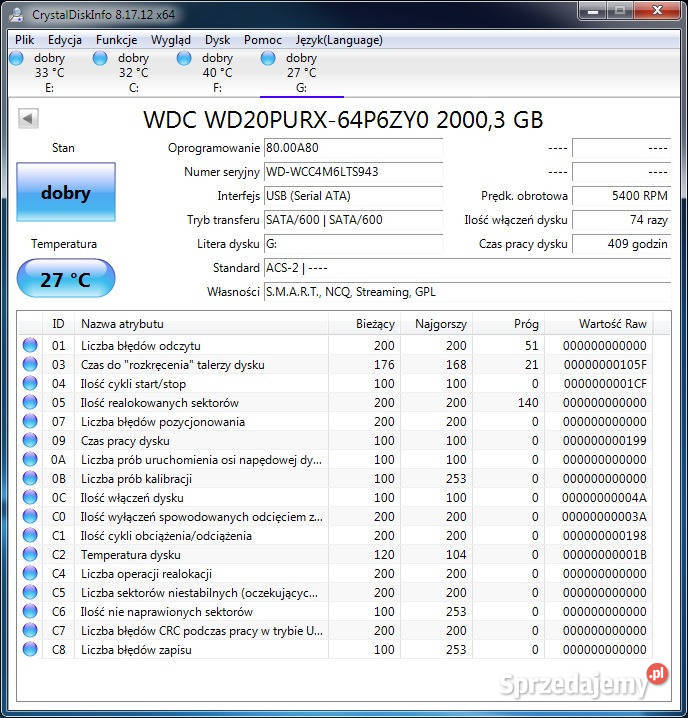Select disk G: at 27 °C
Viewport: 688px width, 718px height.
click(x=301, y=73)
